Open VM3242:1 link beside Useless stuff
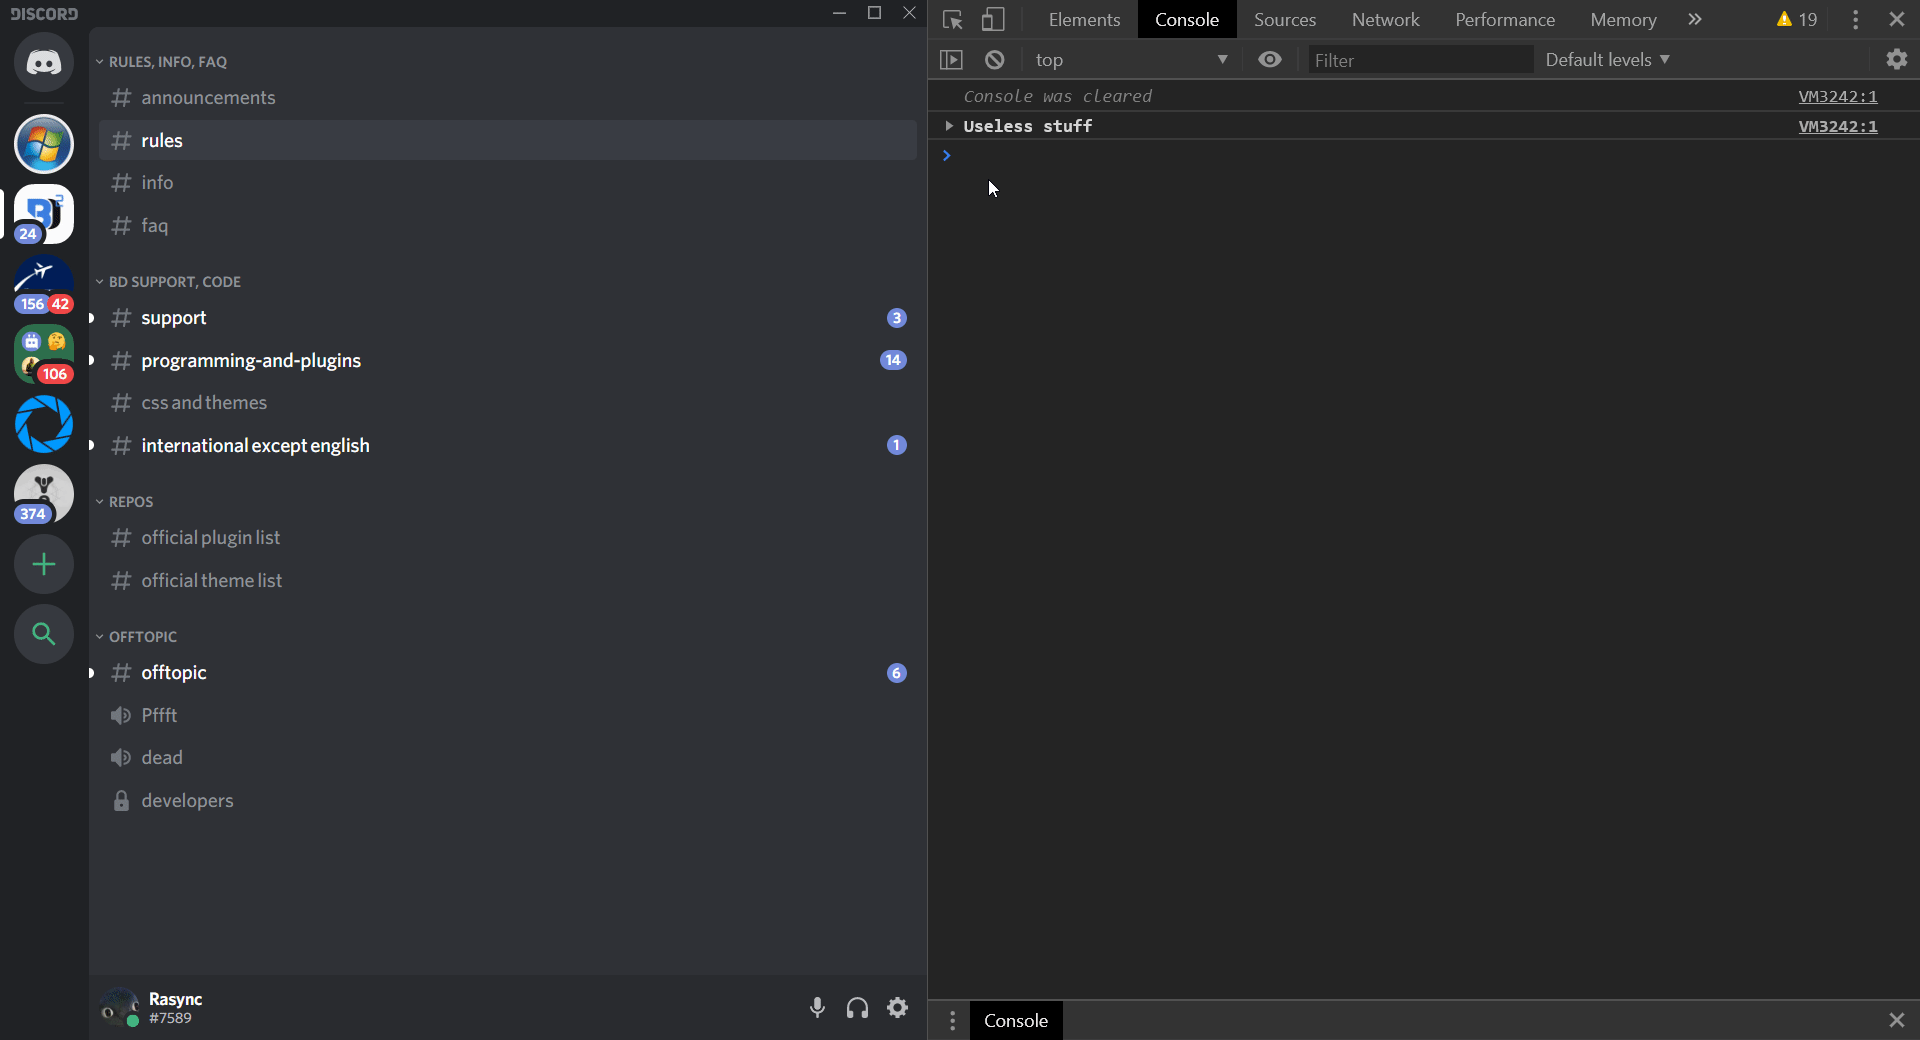Viewport: 1920px width, 1040px height. (1837, 126)
